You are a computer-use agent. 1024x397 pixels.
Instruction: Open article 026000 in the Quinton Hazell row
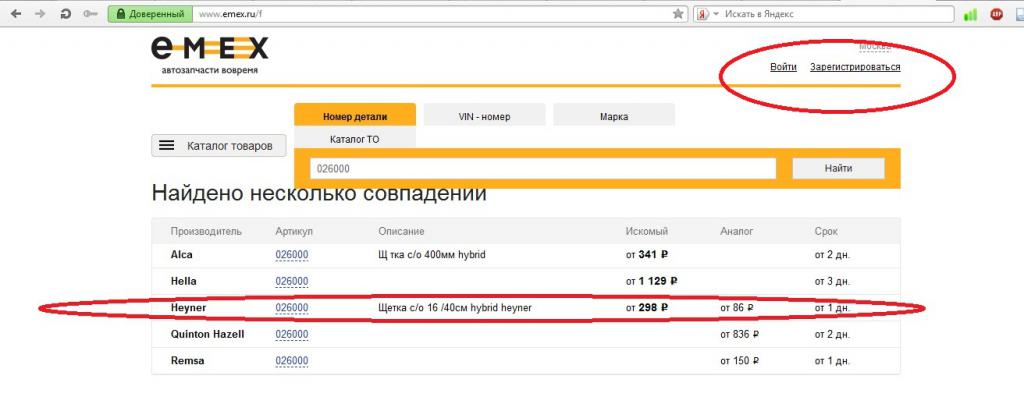point(292,334)
